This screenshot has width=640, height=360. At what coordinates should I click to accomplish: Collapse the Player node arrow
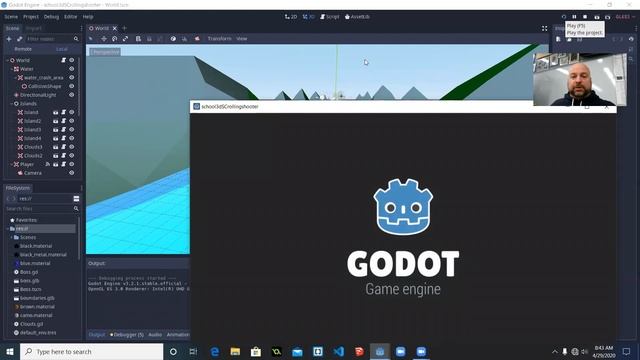tap(11, 164)
